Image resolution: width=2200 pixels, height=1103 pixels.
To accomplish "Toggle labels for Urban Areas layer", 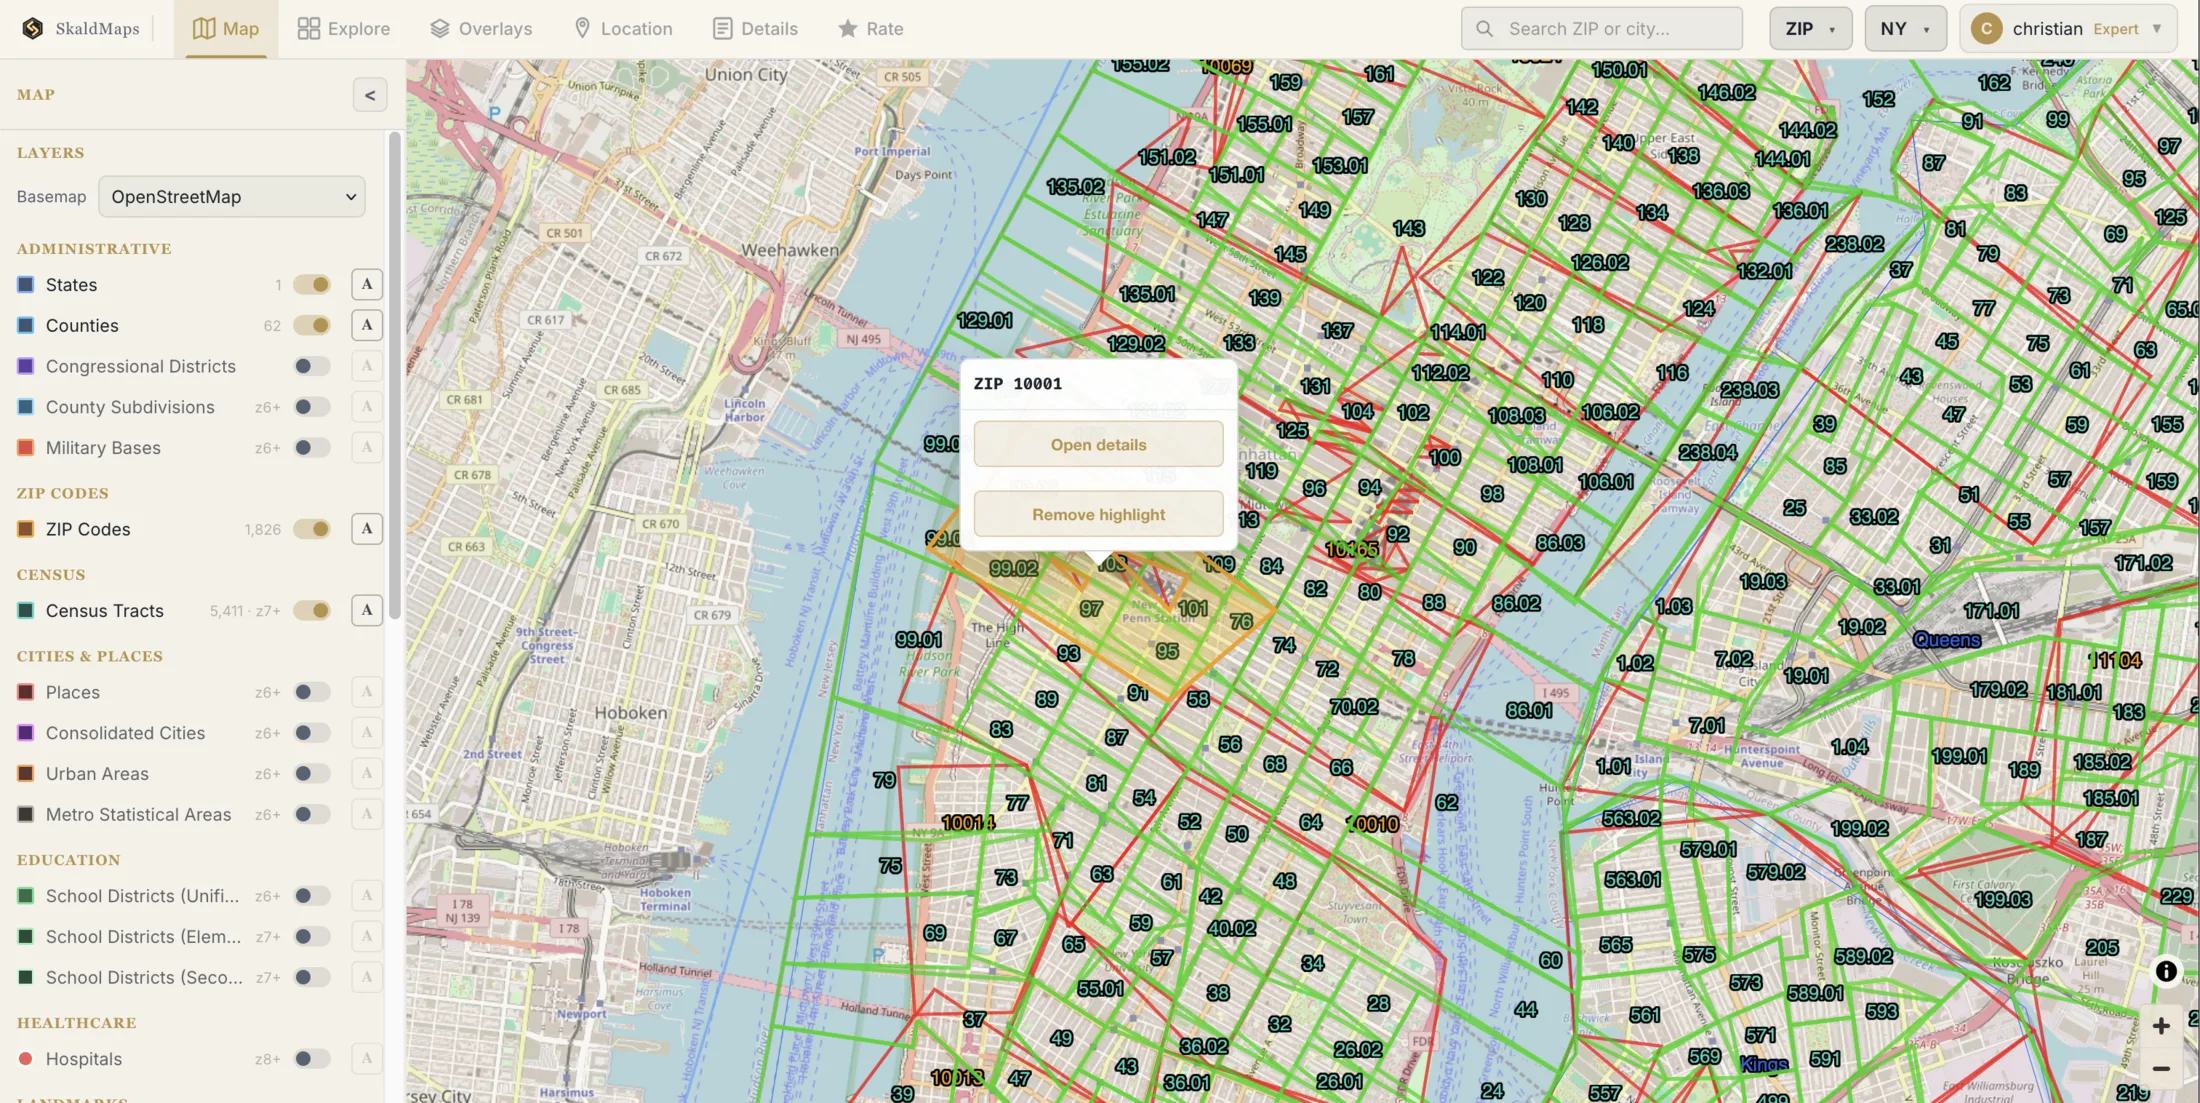I will click(x=367, y=773).
